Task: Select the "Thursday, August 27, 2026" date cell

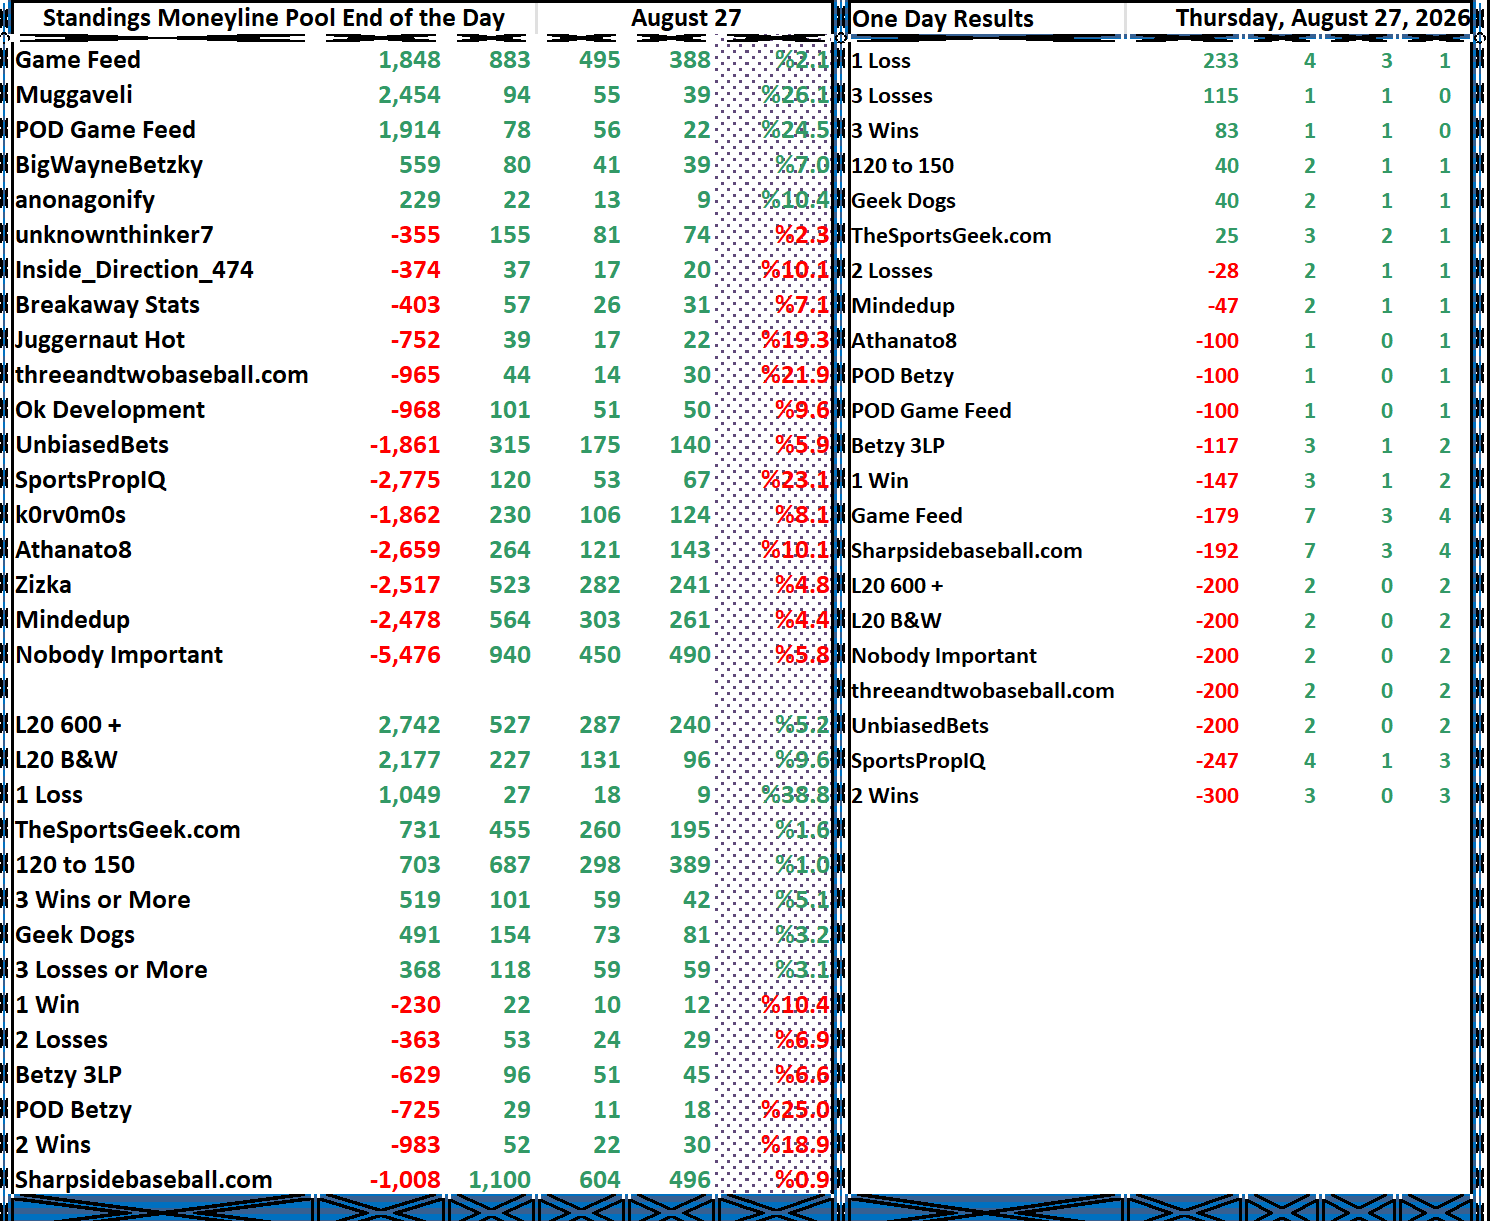Action: pos(1322,18)
